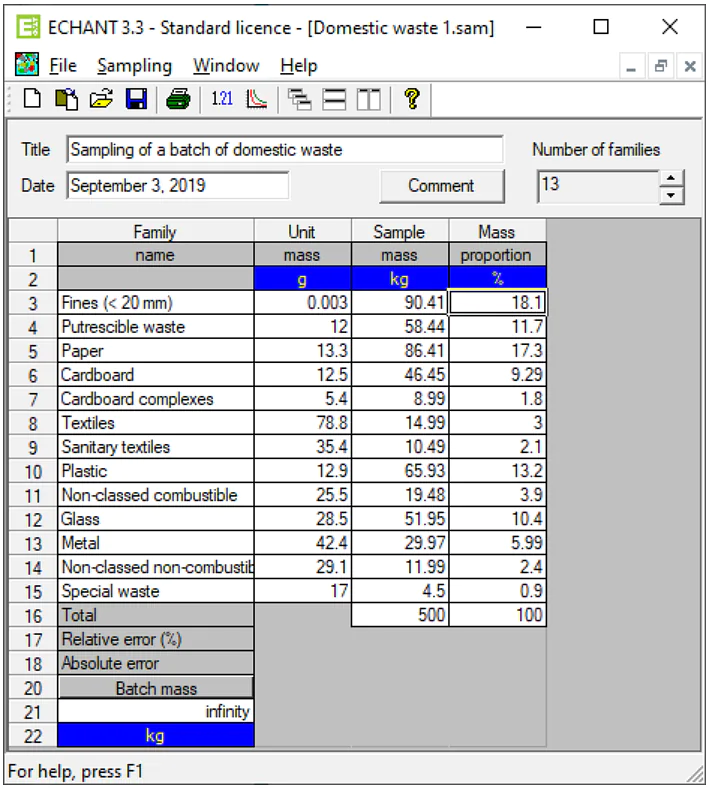Select the 'Cardboard complexes' cell
Viewport: 712px width, 788px height.
click(x=156, y=399)
